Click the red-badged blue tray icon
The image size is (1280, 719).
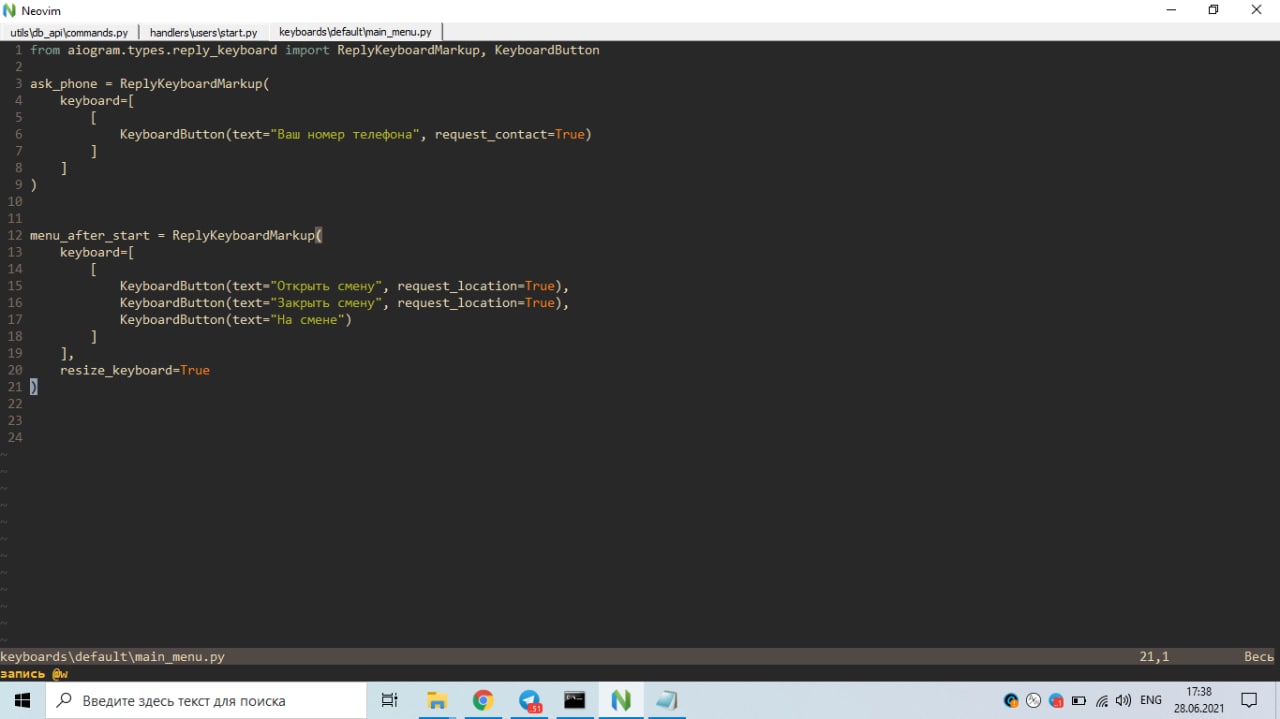coord(1056,701)
